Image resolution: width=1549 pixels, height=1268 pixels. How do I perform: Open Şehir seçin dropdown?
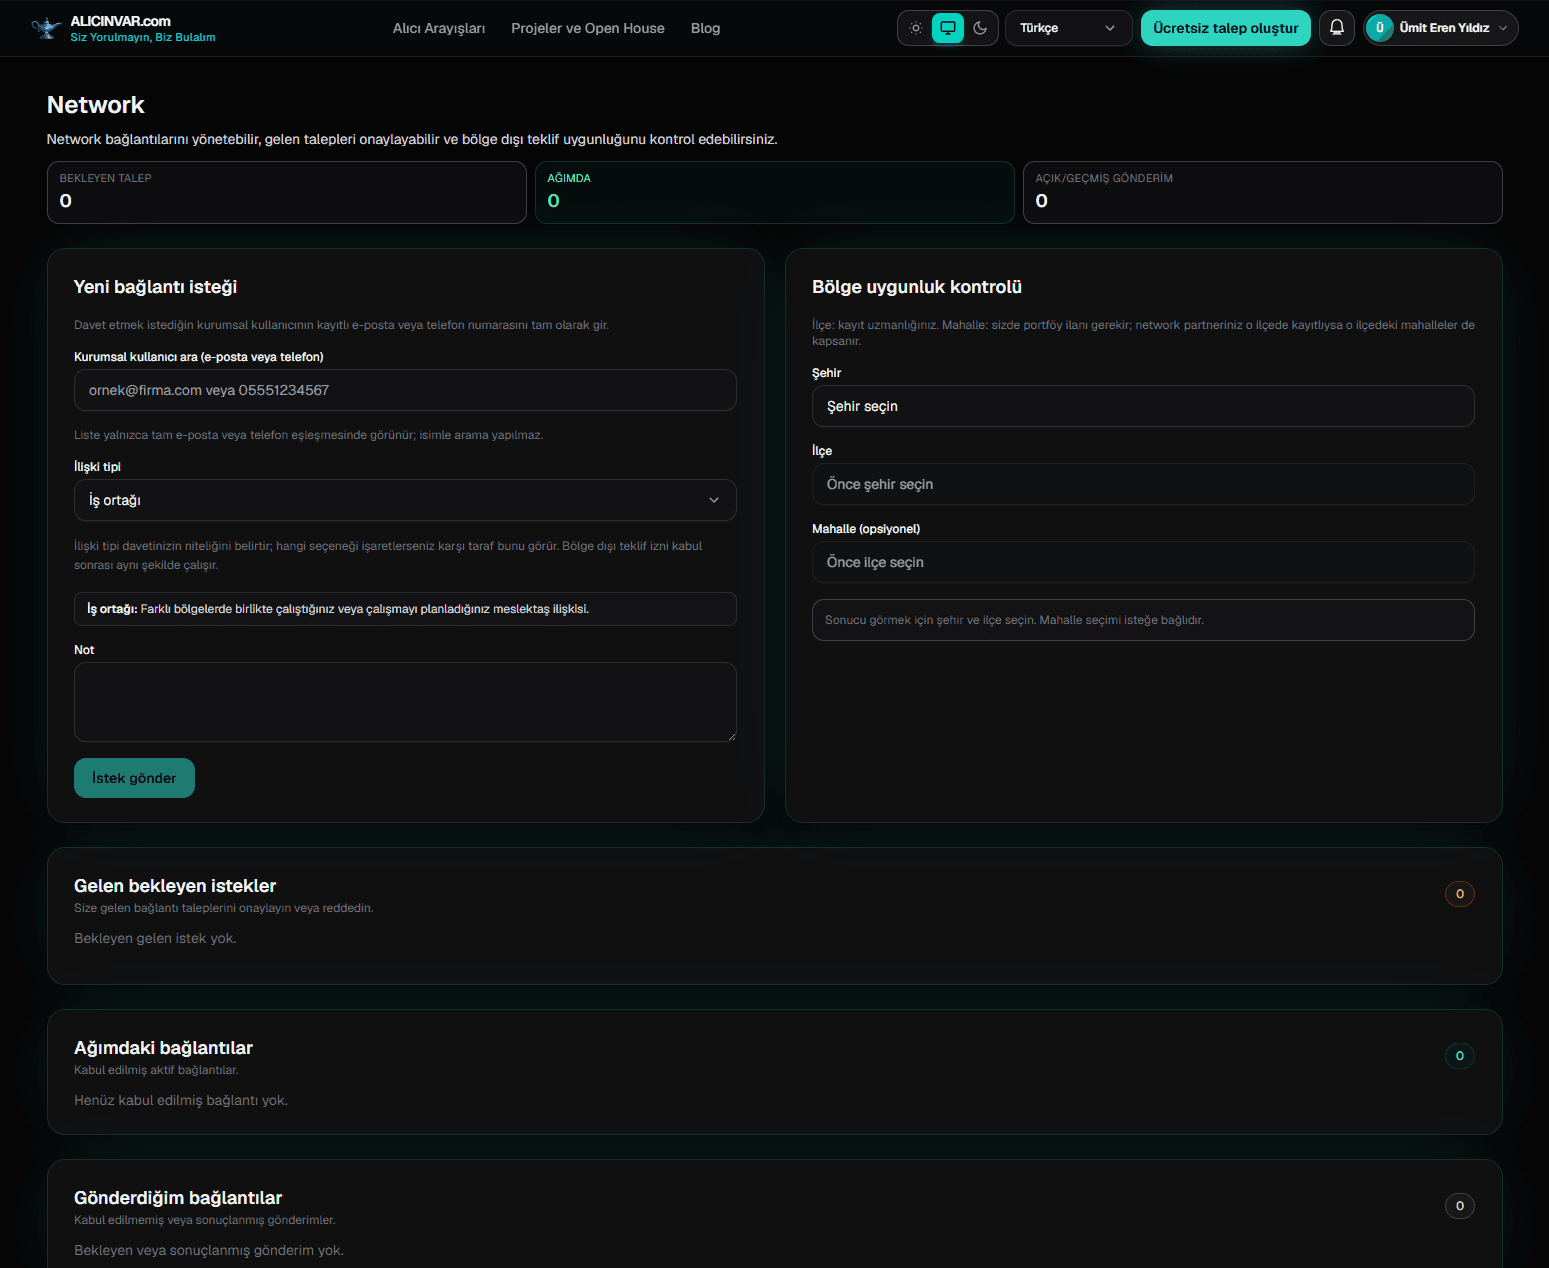tap(1143, 406)
